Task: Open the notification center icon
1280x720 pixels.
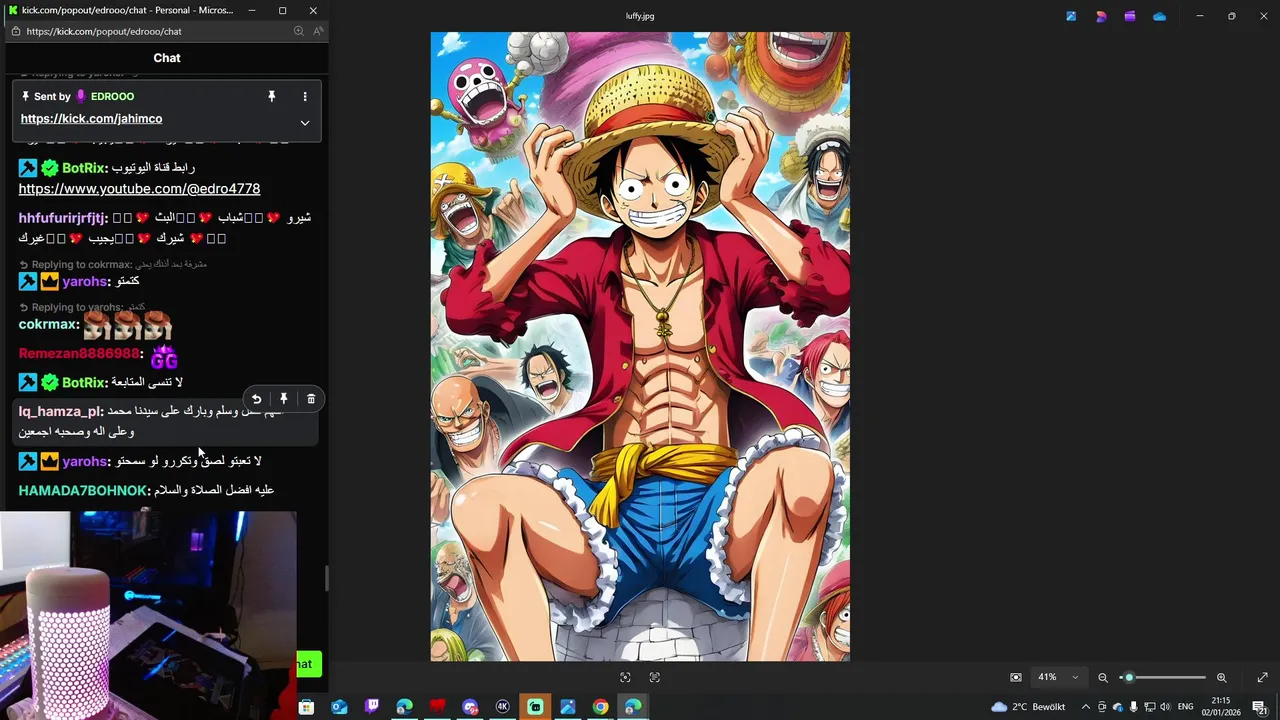Action: (1260, 707)
